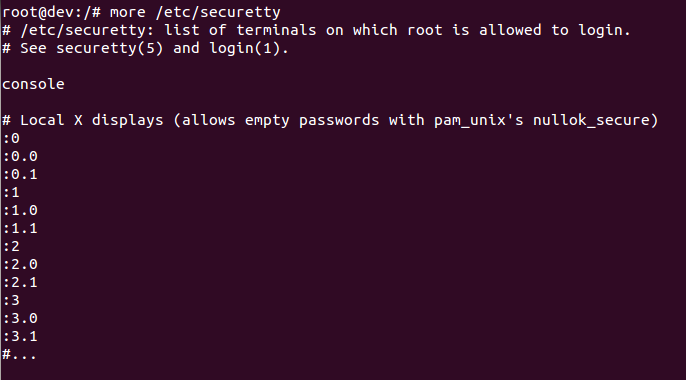Click the "securetty(5)" reference in the comment
The image size is (686, 380).
[110, 48]
